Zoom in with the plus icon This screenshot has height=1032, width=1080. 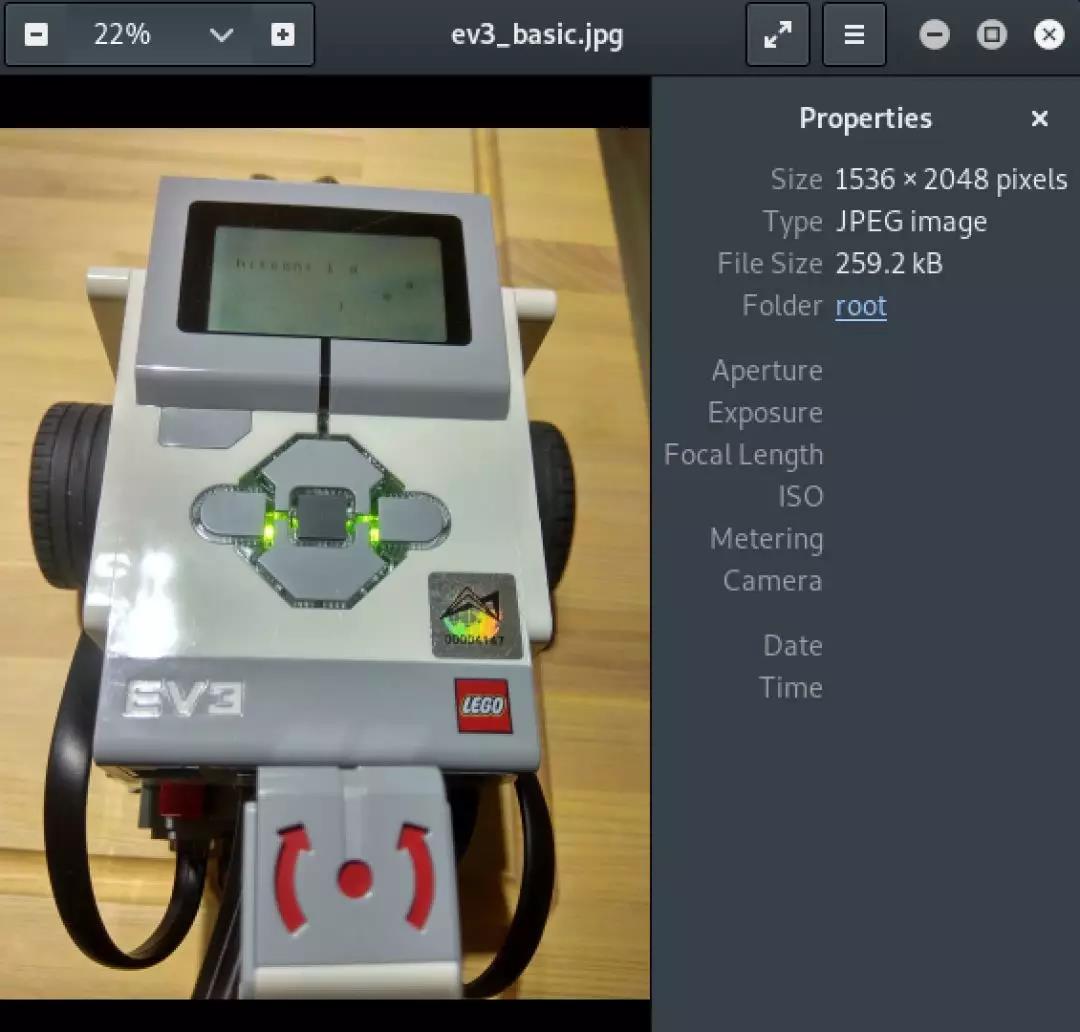(x=282, y=34)
